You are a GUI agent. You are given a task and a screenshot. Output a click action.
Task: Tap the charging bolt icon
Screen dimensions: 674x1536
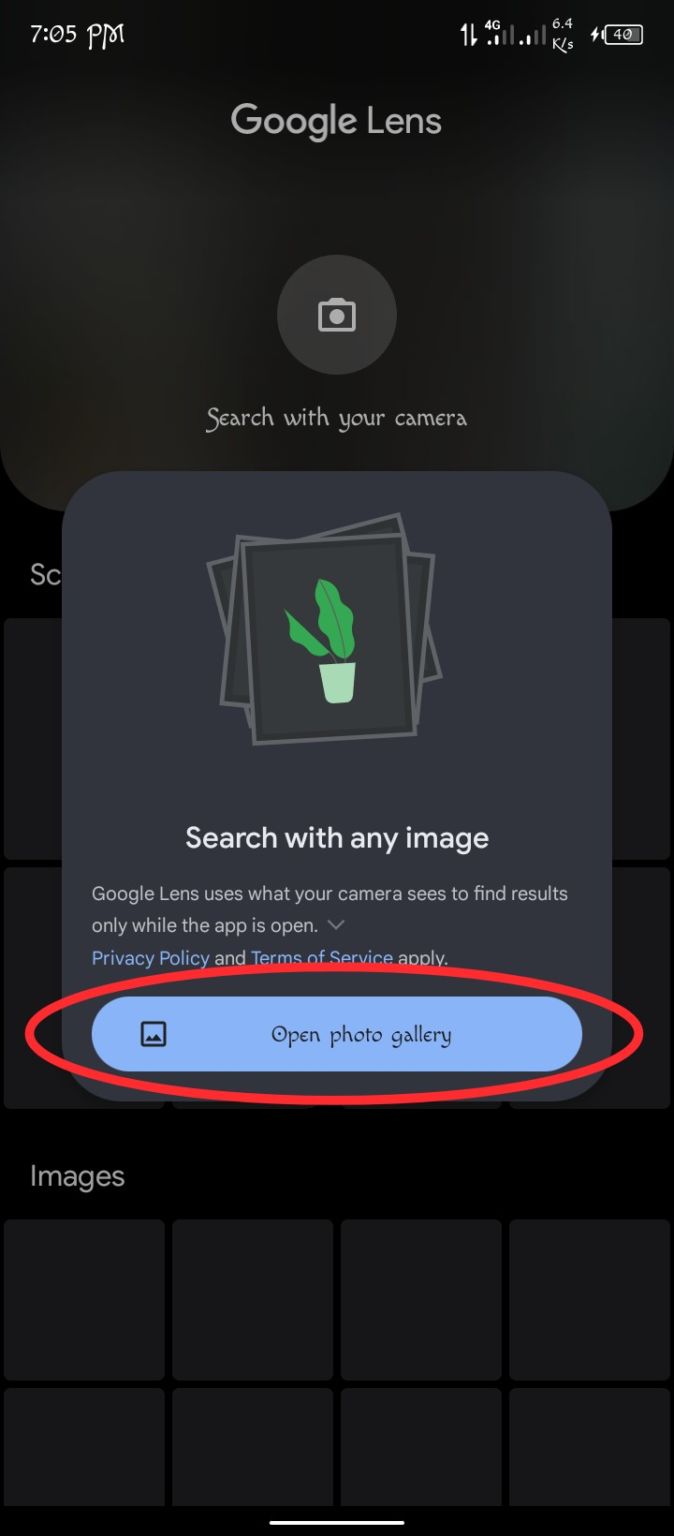coord(597,35)
